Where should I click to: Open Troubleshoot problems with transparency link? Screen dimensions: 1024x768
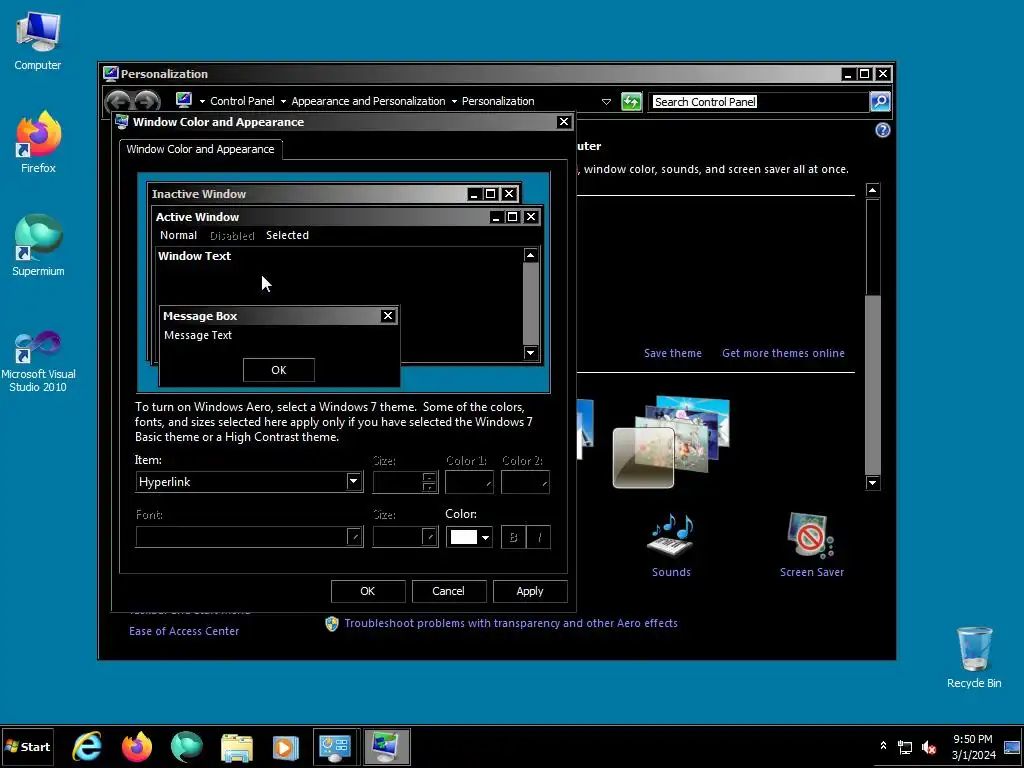pyautogui.click(x=511, y=624)
